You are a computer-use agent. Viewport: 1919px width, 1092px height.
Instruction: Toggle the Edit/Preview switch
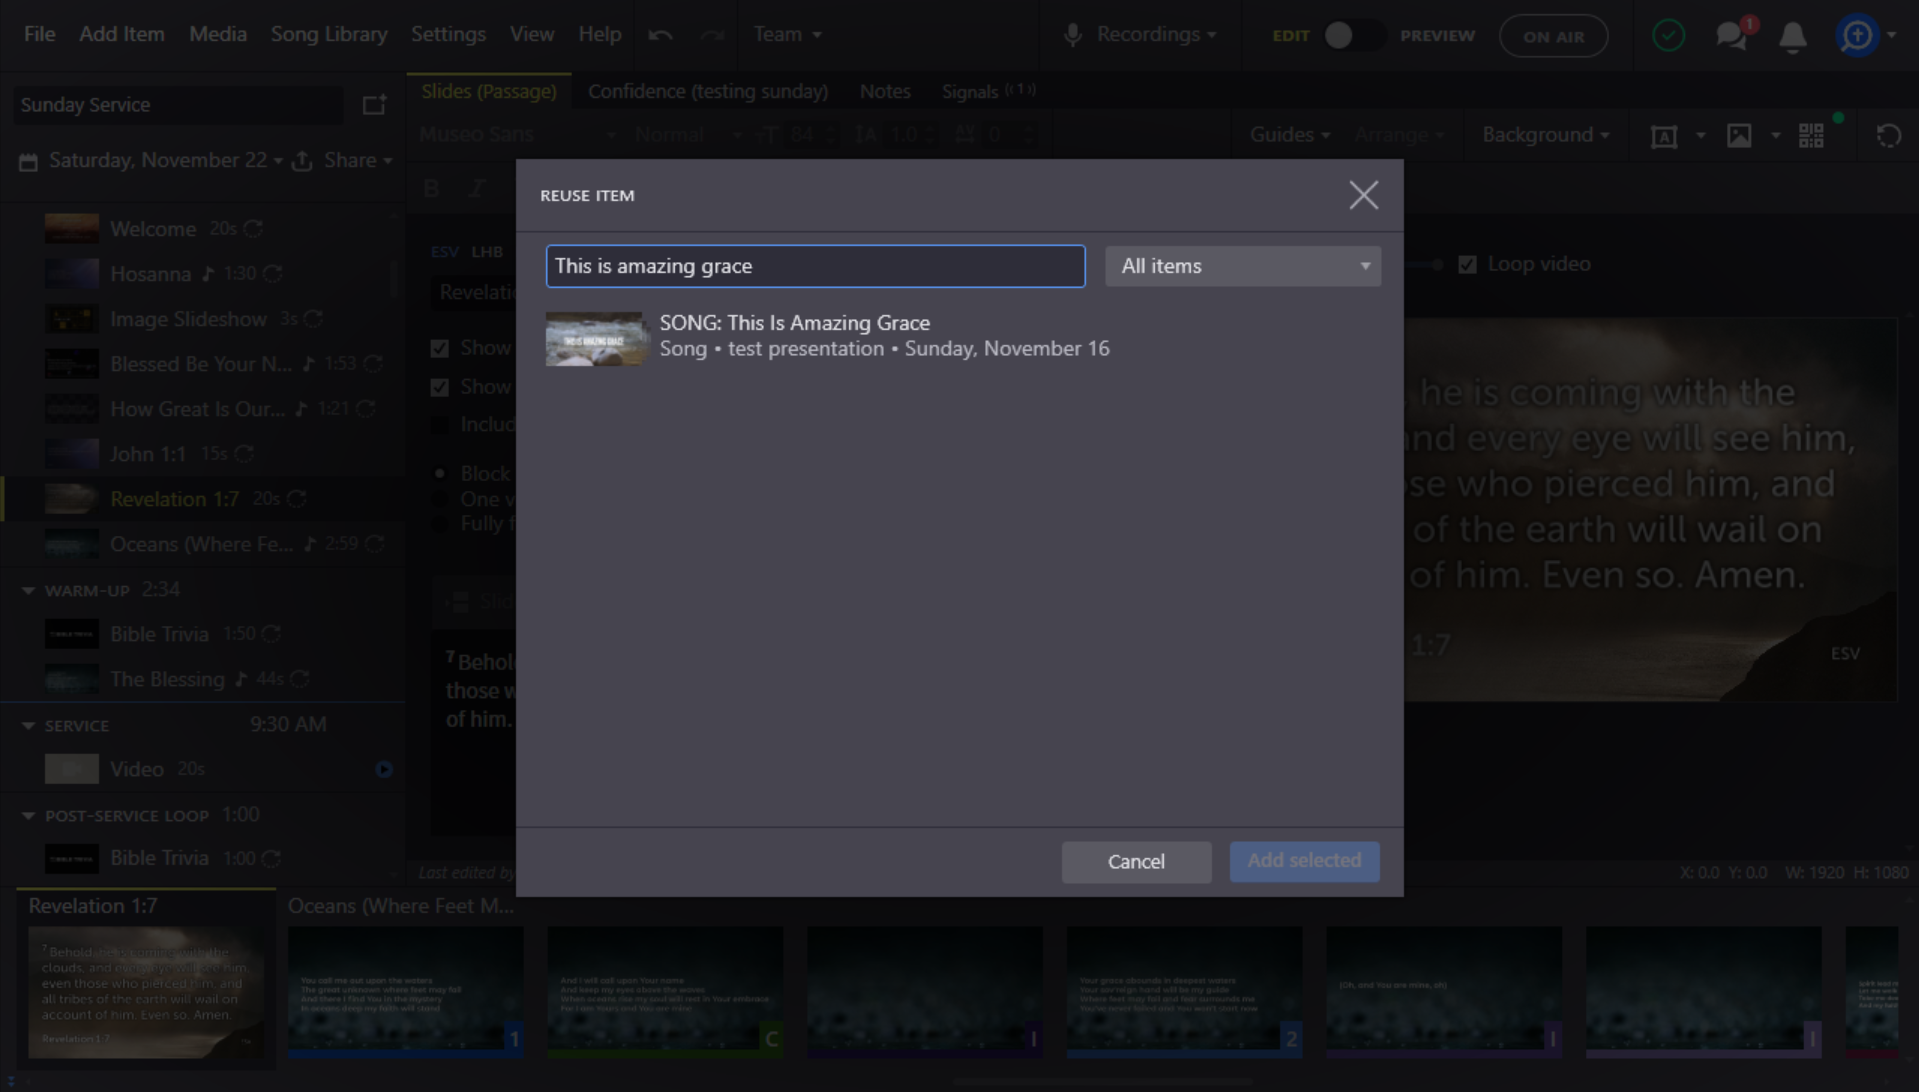[x=1353, y=36]
